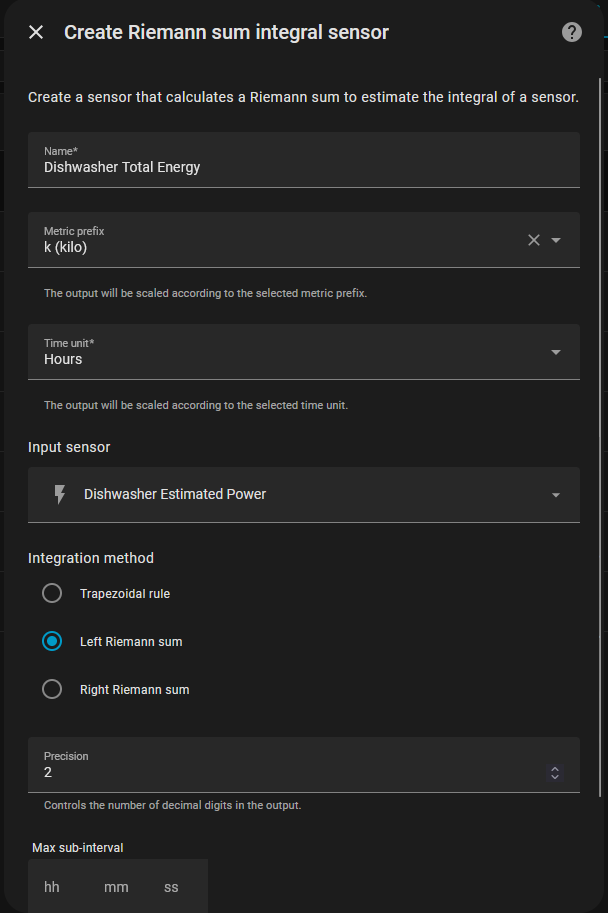608x913 pixels.
Task: Clear the Metric prefix selection
Action: [x=533, y=240]
